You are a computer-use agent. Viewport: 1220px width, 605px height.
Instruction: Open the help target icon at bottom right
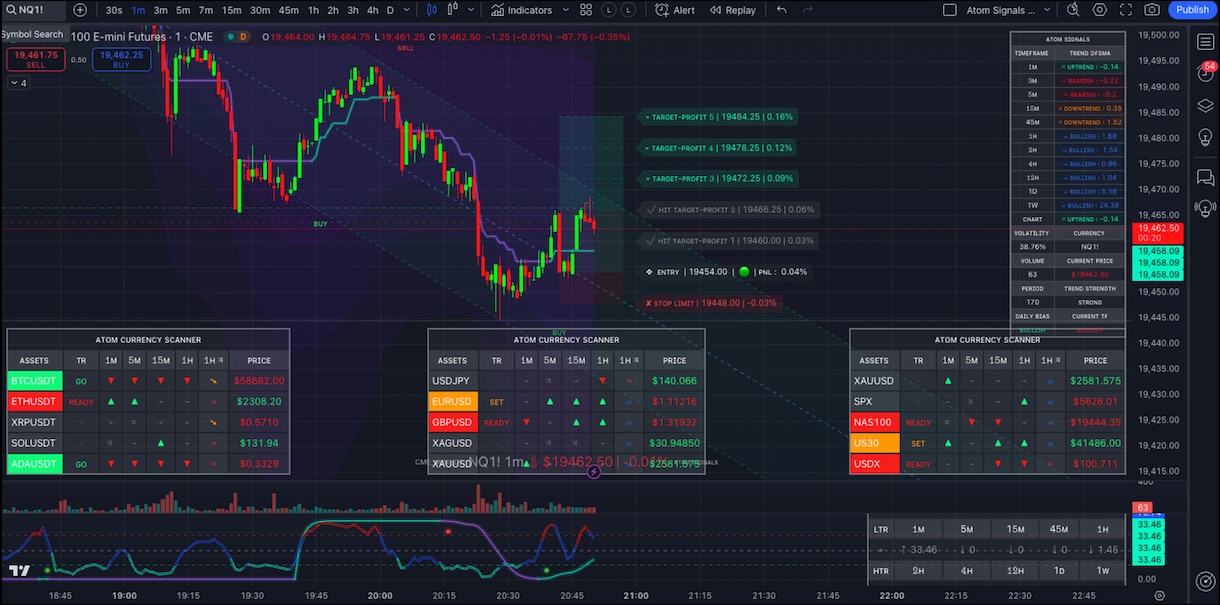[1206, 581]
